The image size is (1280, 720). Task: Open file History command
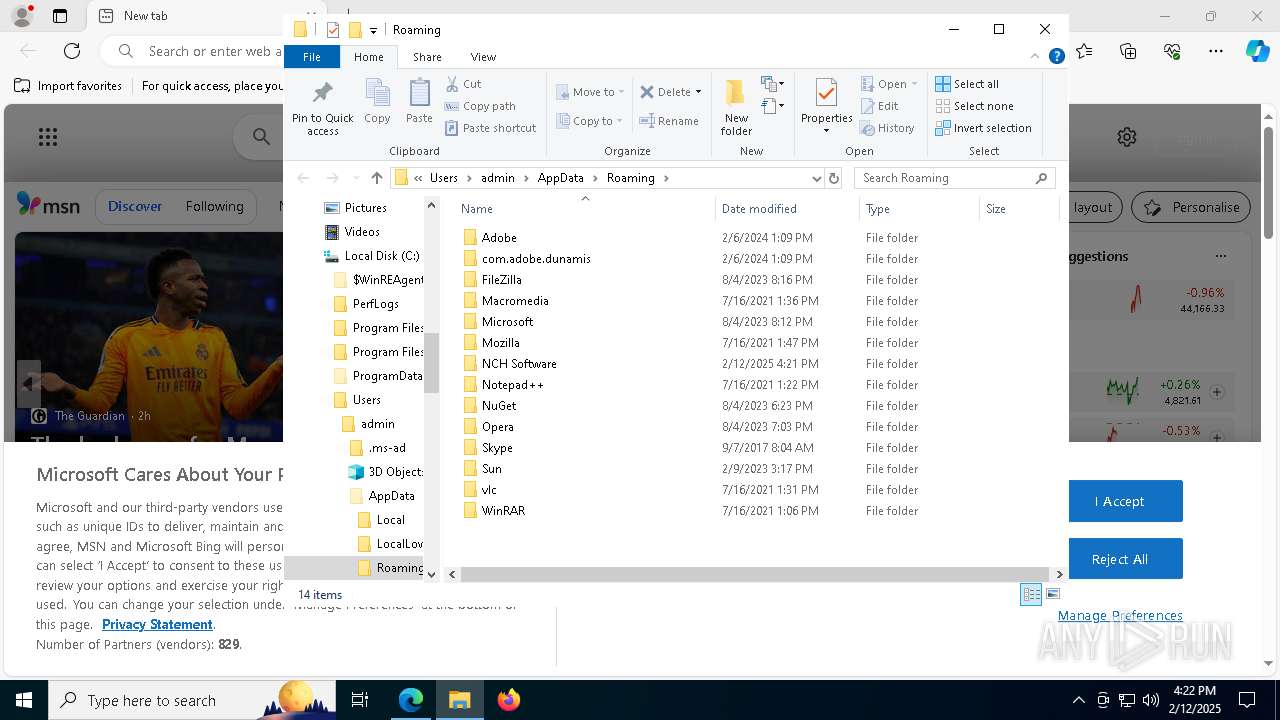click(x=887, y=128)
